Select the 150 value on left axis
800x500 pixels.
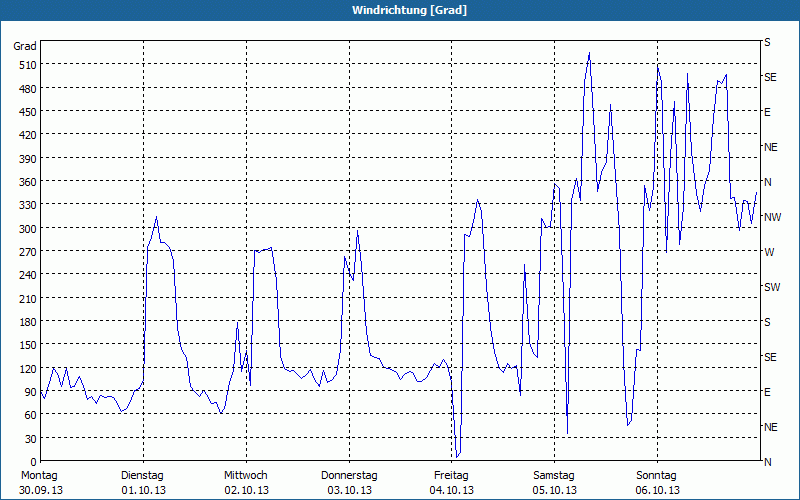coord(28,345)
